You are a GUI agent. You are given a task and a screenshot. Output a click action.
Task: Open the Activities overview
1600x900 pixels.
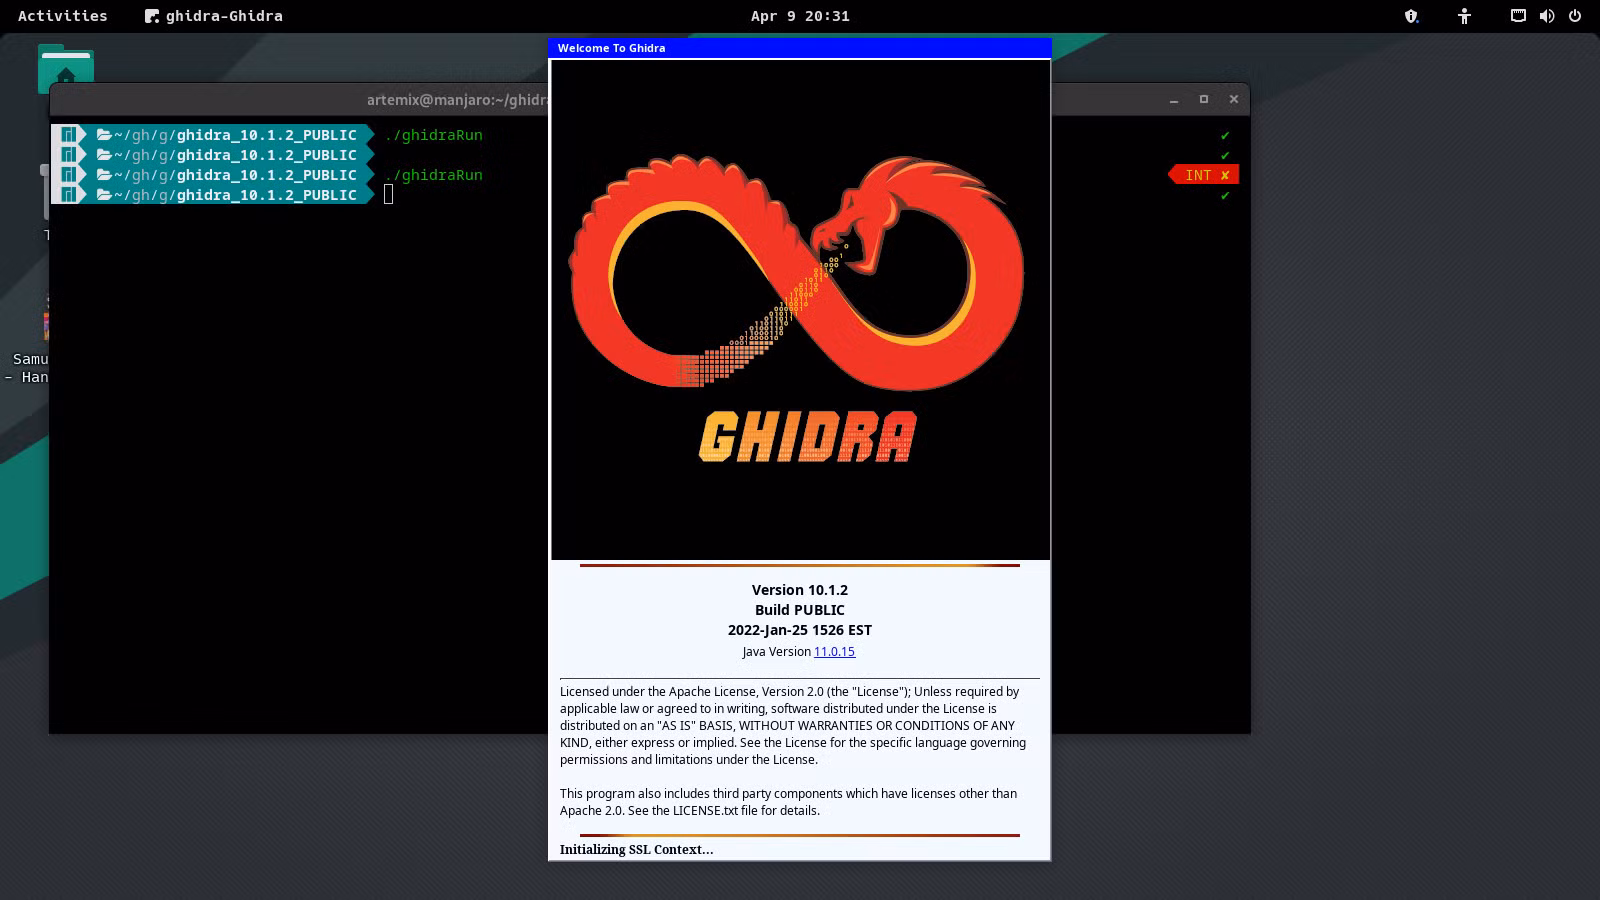(x=62, y=16)
